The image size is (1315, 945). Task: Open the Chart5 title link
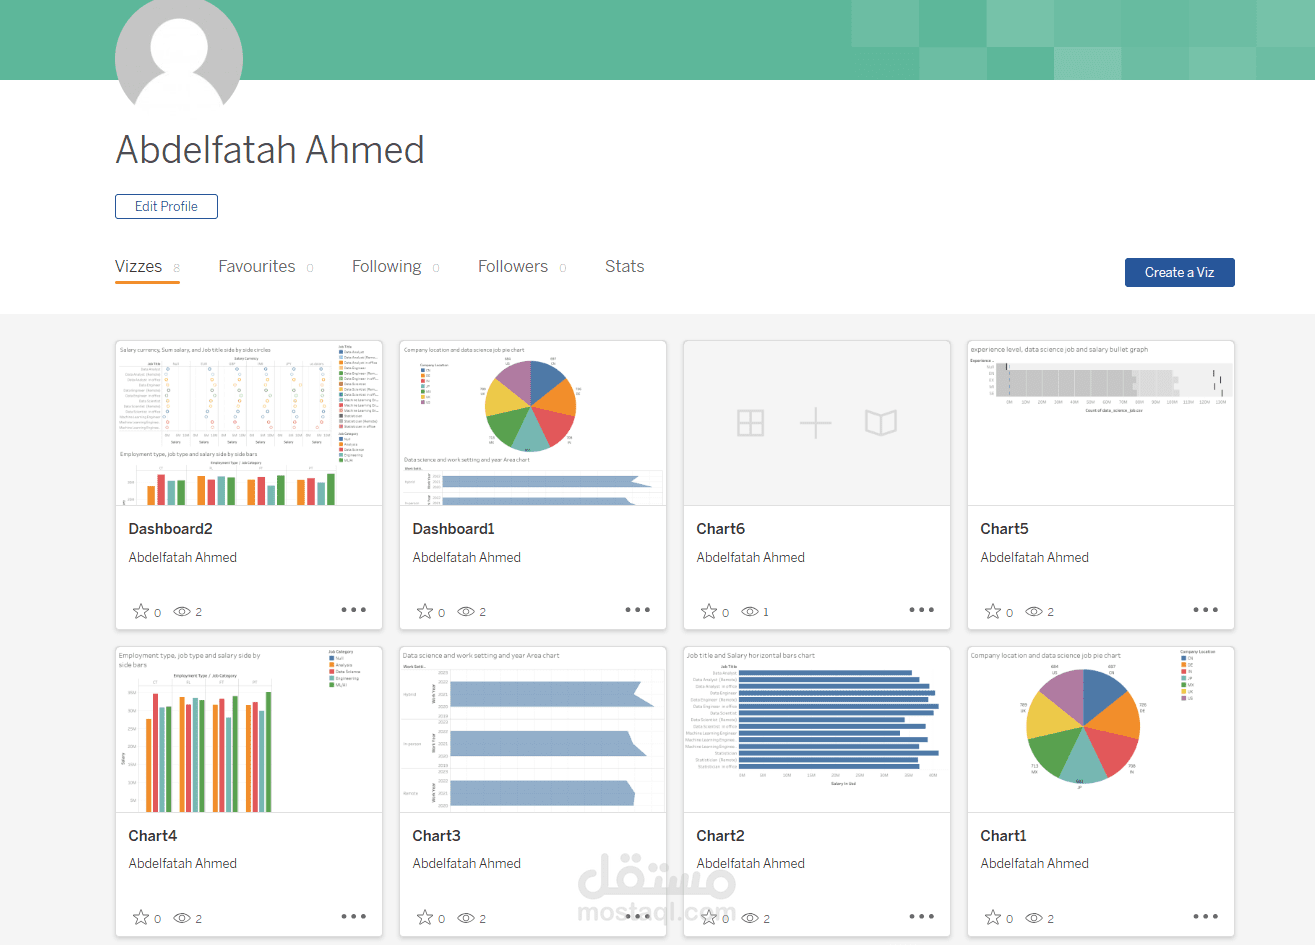click(1004, 529)
